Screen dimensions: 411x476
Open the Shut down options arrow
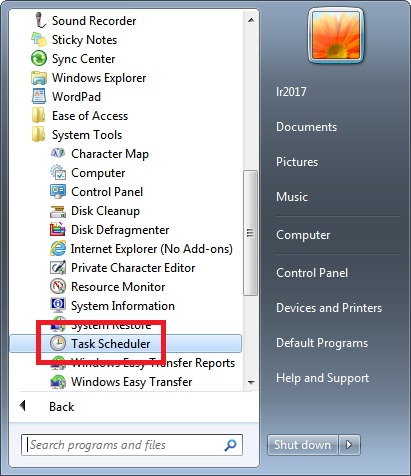click(x=349, y=445)
